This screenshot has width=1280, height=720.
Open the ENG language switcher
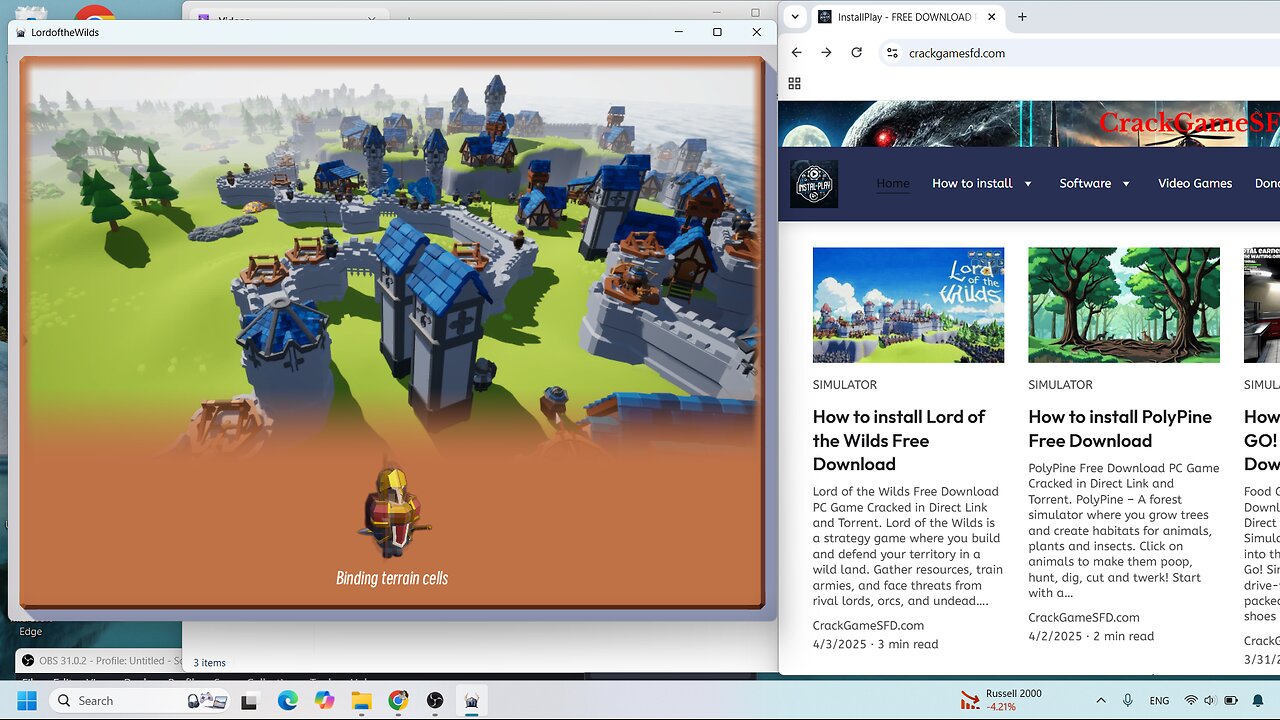coord(1159,701)
